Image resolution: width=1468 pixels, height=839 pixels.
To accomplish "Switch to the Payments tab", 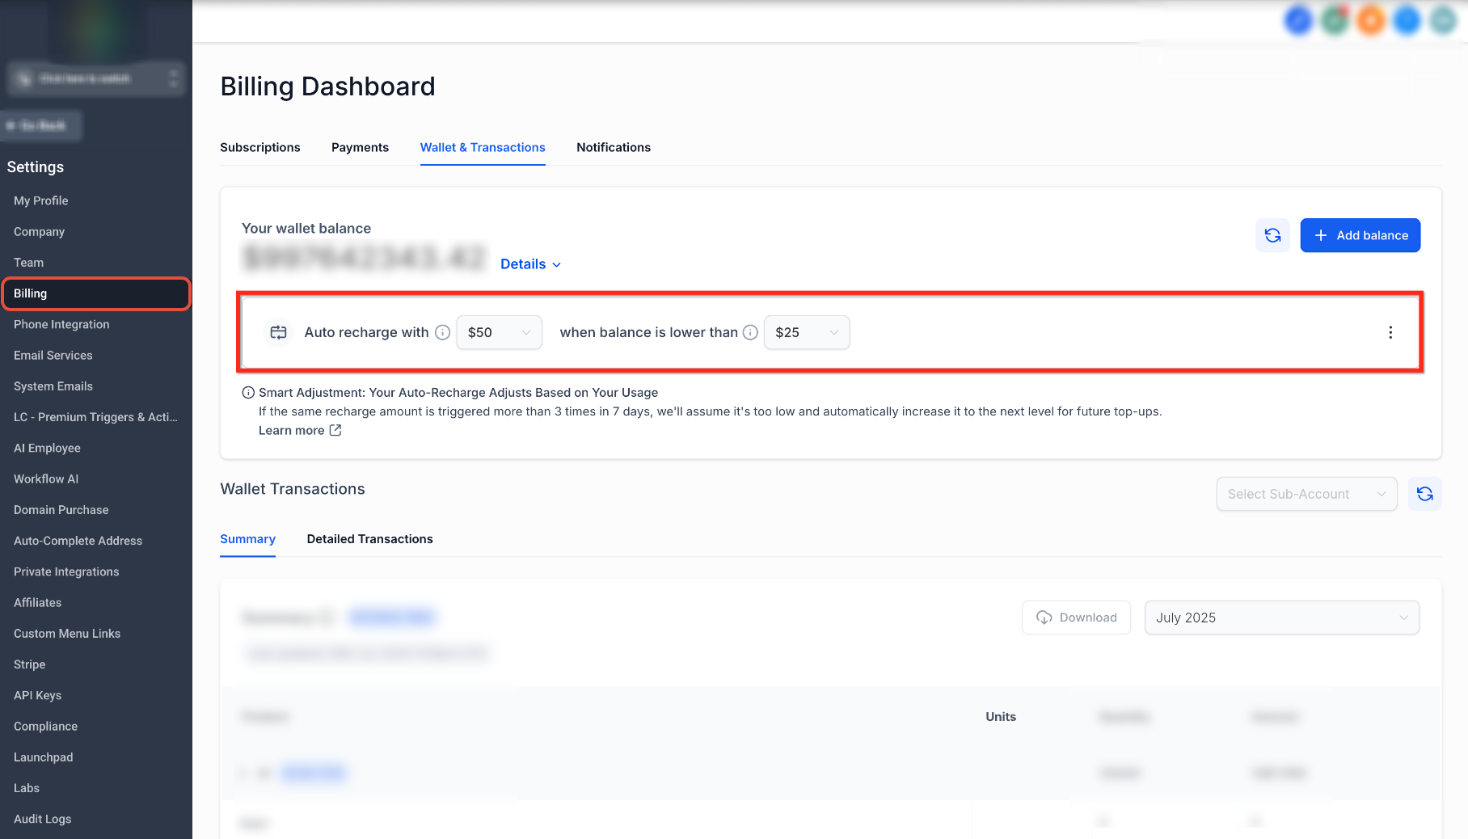I will click(x=360, y=147).
